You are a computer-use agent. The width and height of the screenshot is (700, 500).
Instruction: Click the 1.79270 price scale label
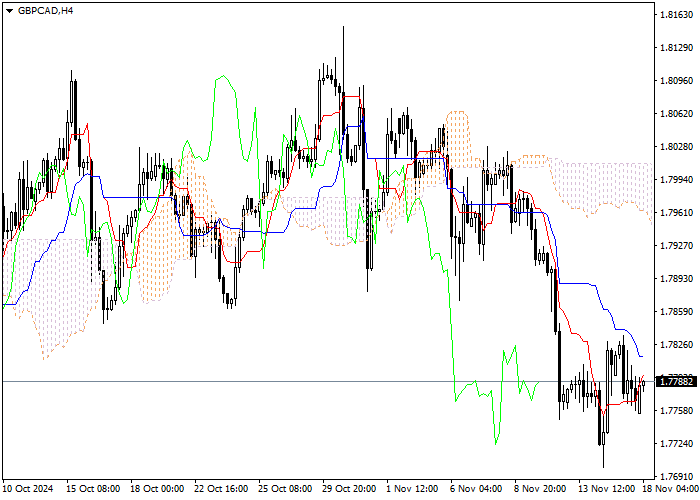point(676,246)
